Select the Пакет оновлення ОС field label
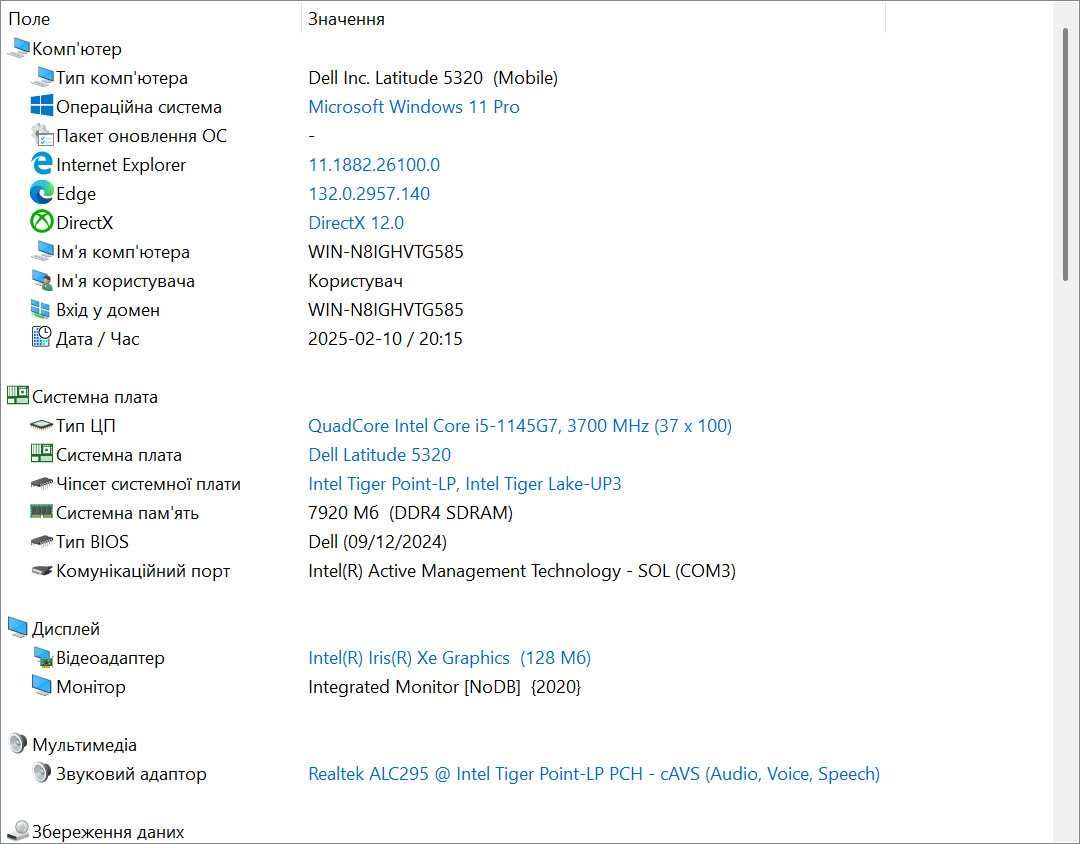 [x=141, y=136]
